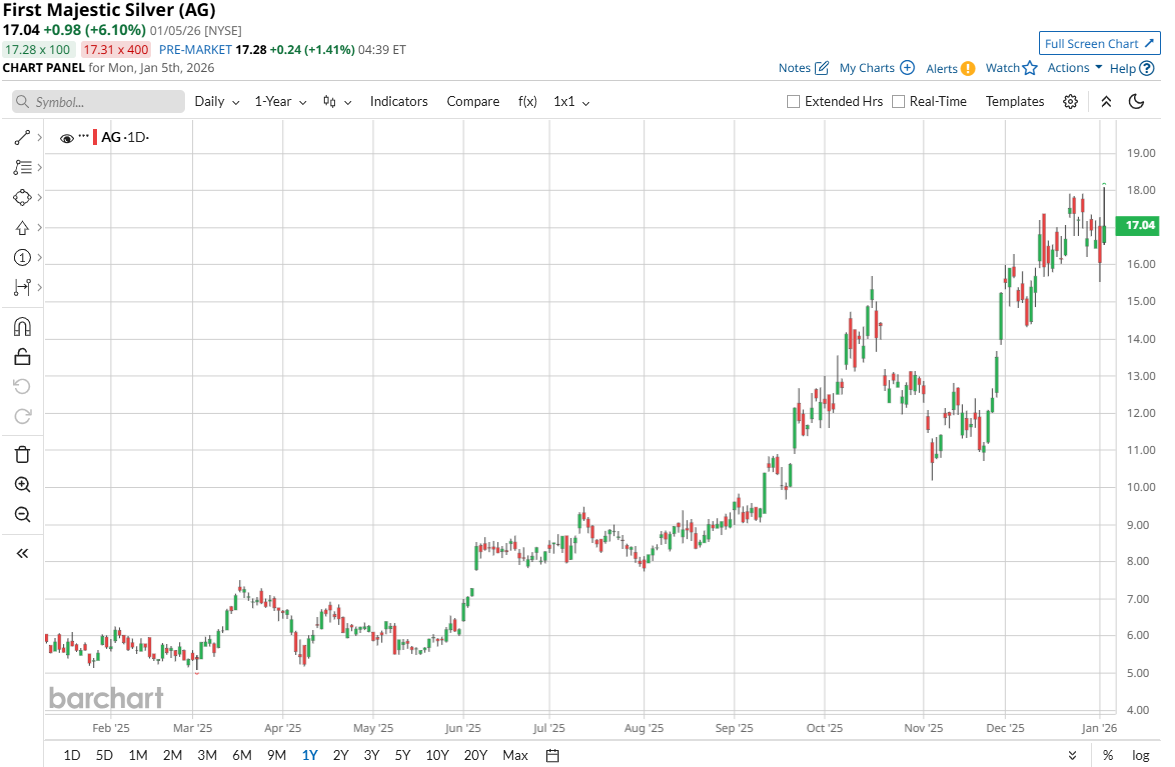Screen dimensions: 1175x767
Task: Click the Symbol search input field
Action: point(99,102)
